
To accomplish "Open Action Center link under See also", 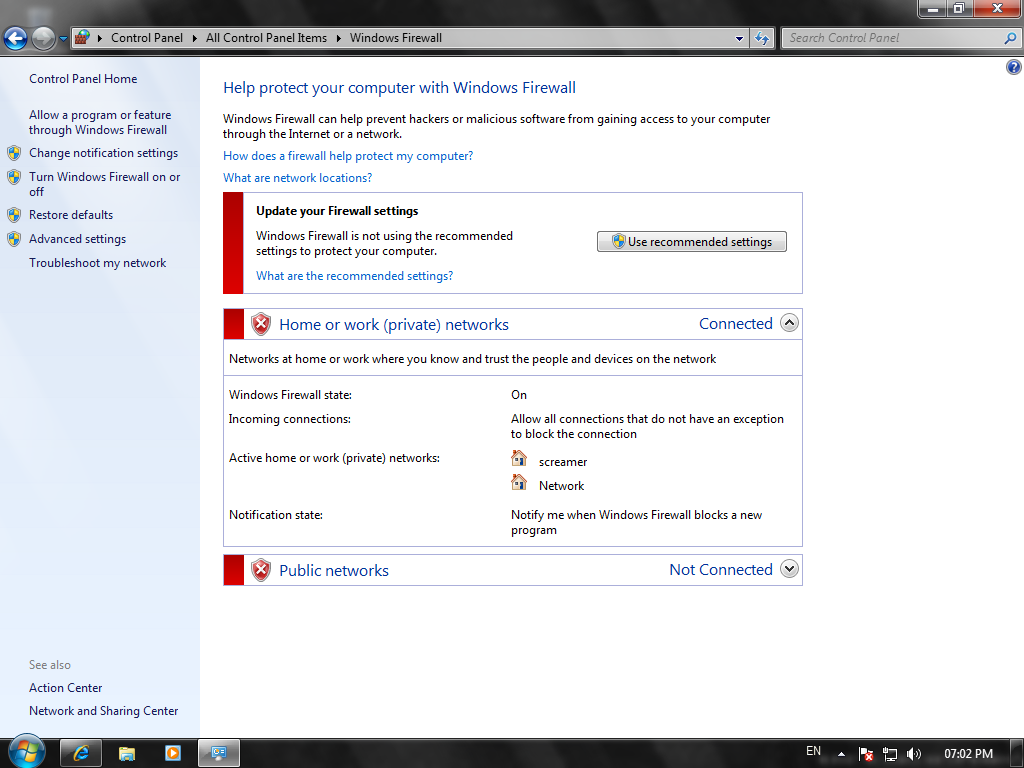I will [65, 688].
